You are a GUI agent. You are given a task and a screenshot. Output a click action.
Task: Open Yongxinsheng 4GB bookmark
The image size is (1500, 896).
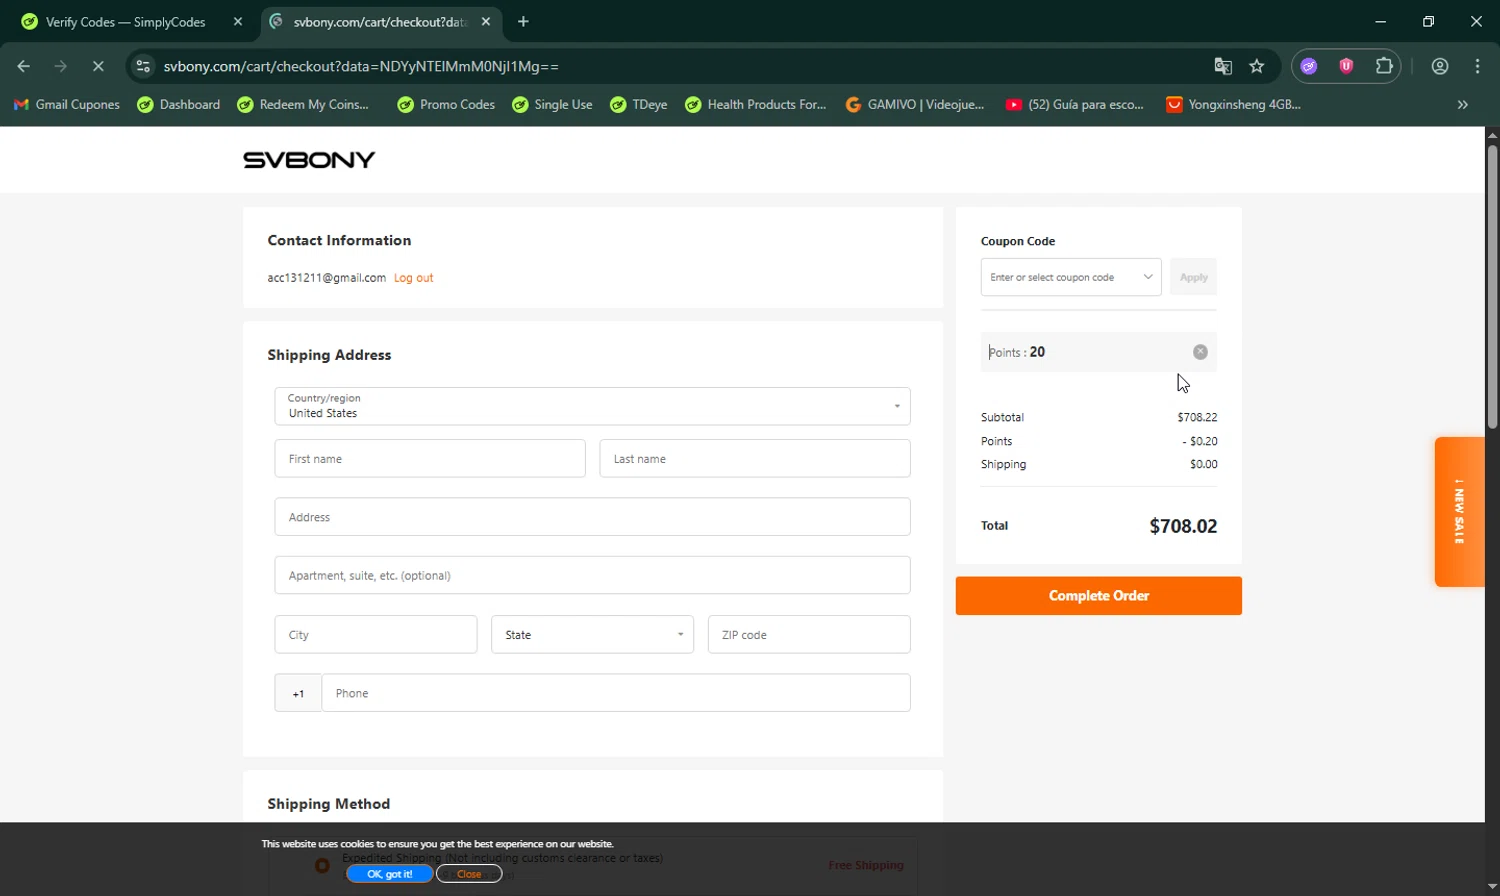click(x=1233, y=104)
